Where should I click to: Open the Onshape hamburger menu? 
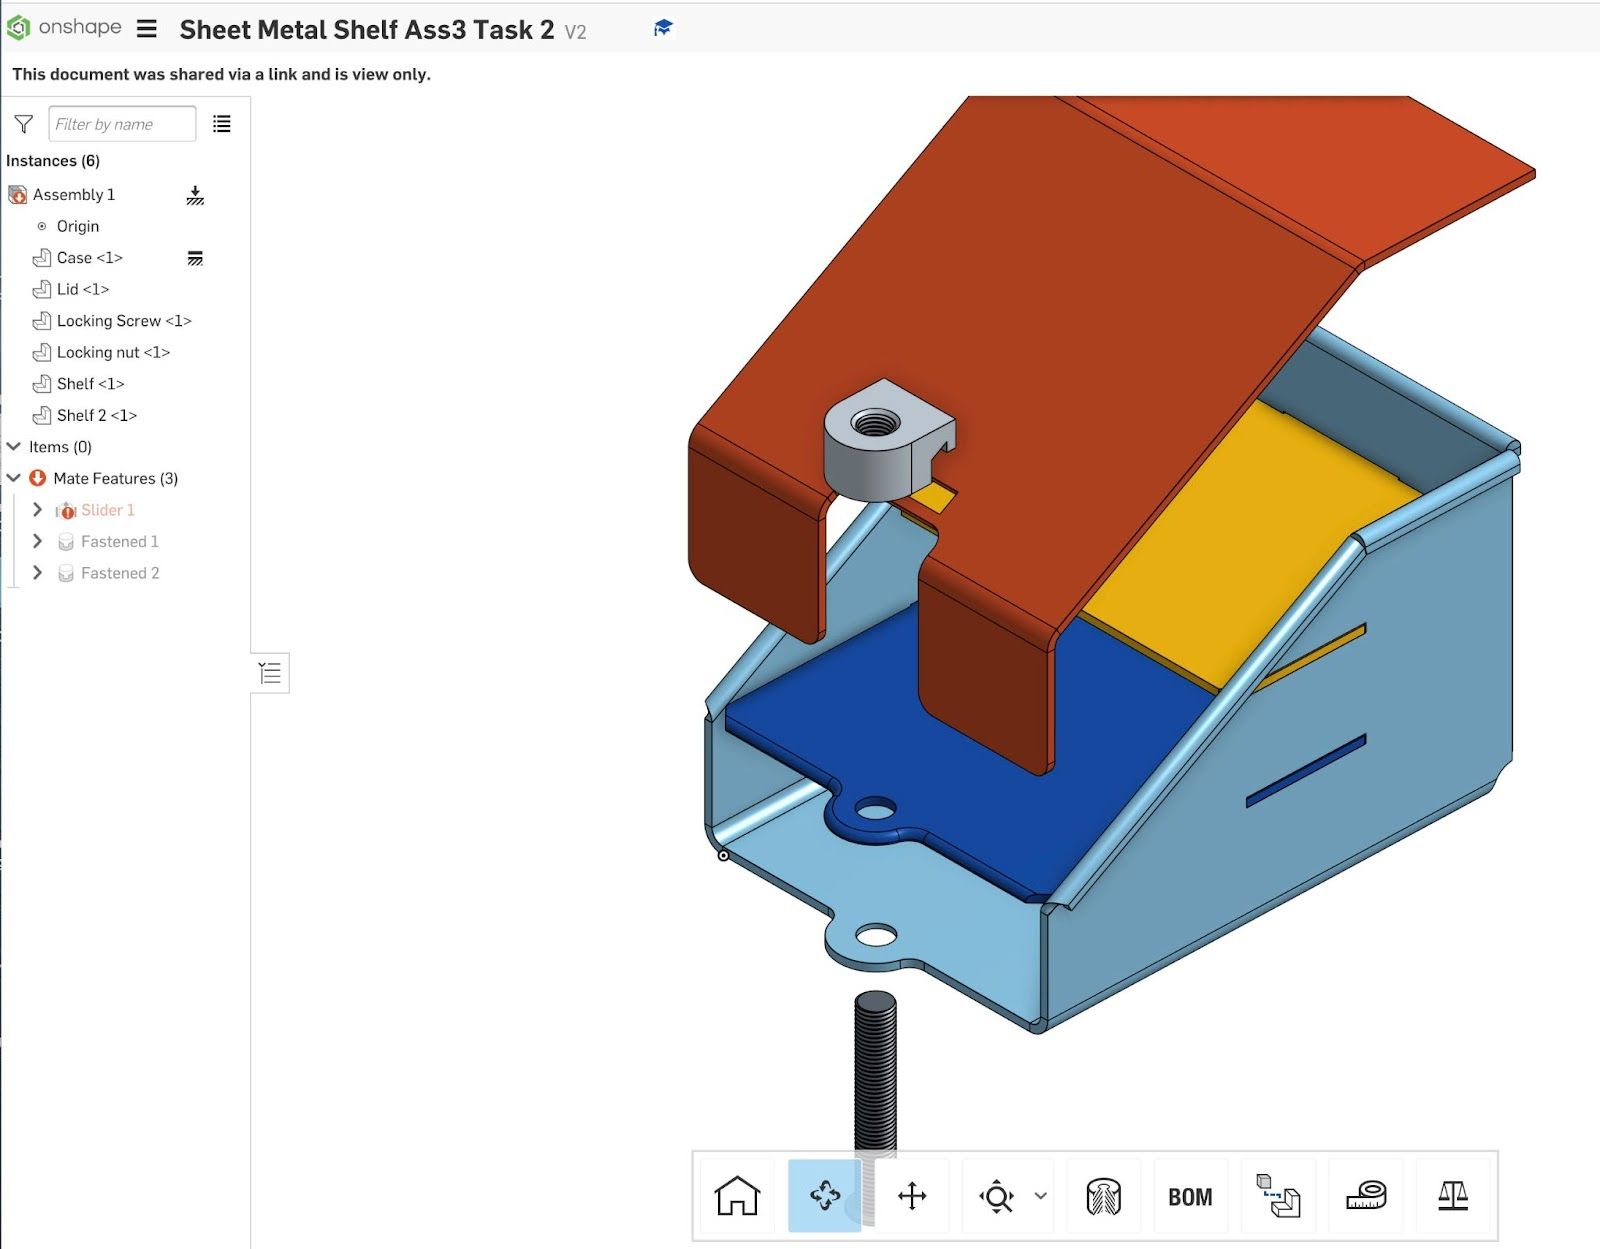pos(147,29)
